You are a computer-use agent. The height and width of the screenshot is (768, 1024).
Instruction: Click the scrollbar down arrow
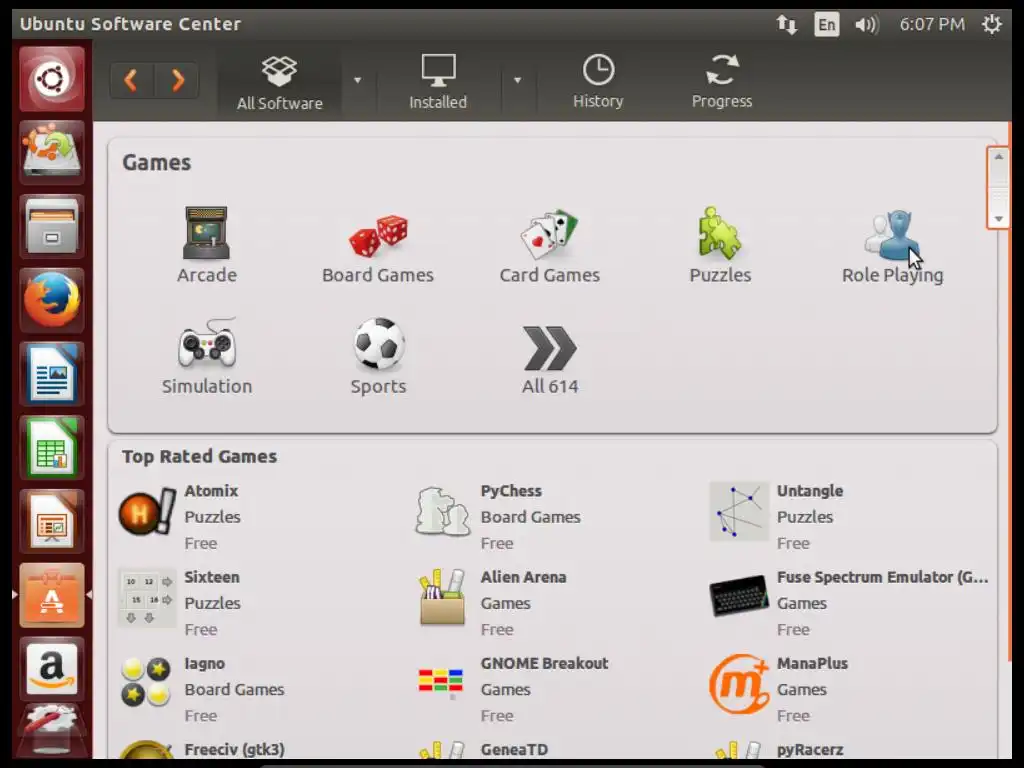point(999,219)
